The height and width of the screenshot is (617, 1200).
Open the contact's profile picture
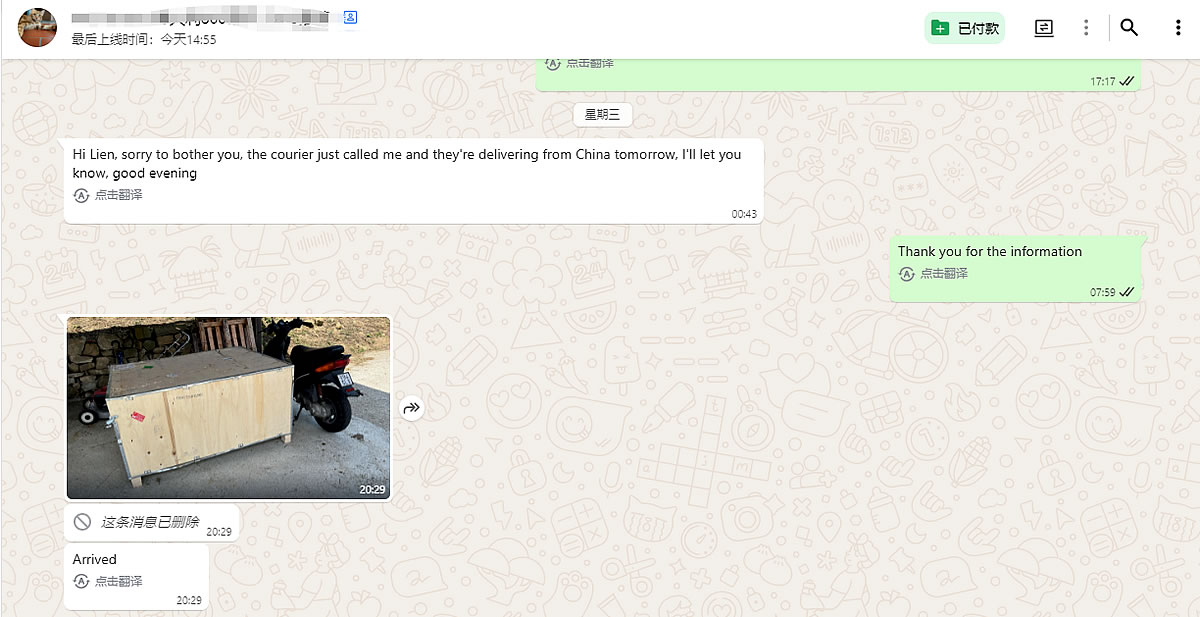pos(37,27)
